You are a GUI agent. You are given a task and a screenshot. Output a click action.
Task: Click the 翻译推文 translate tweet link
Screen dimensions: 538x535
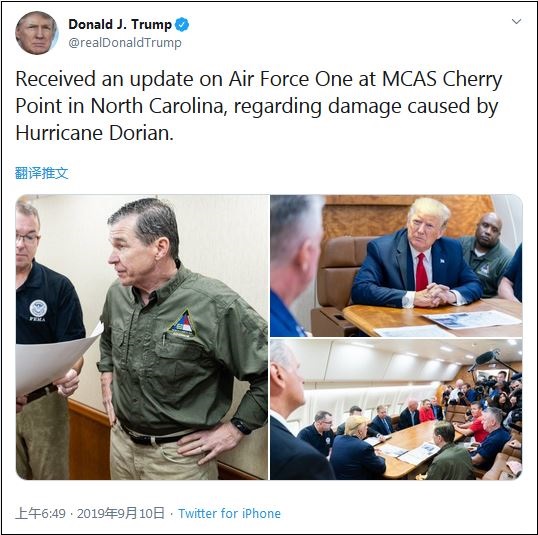click(x=42, y=173)
